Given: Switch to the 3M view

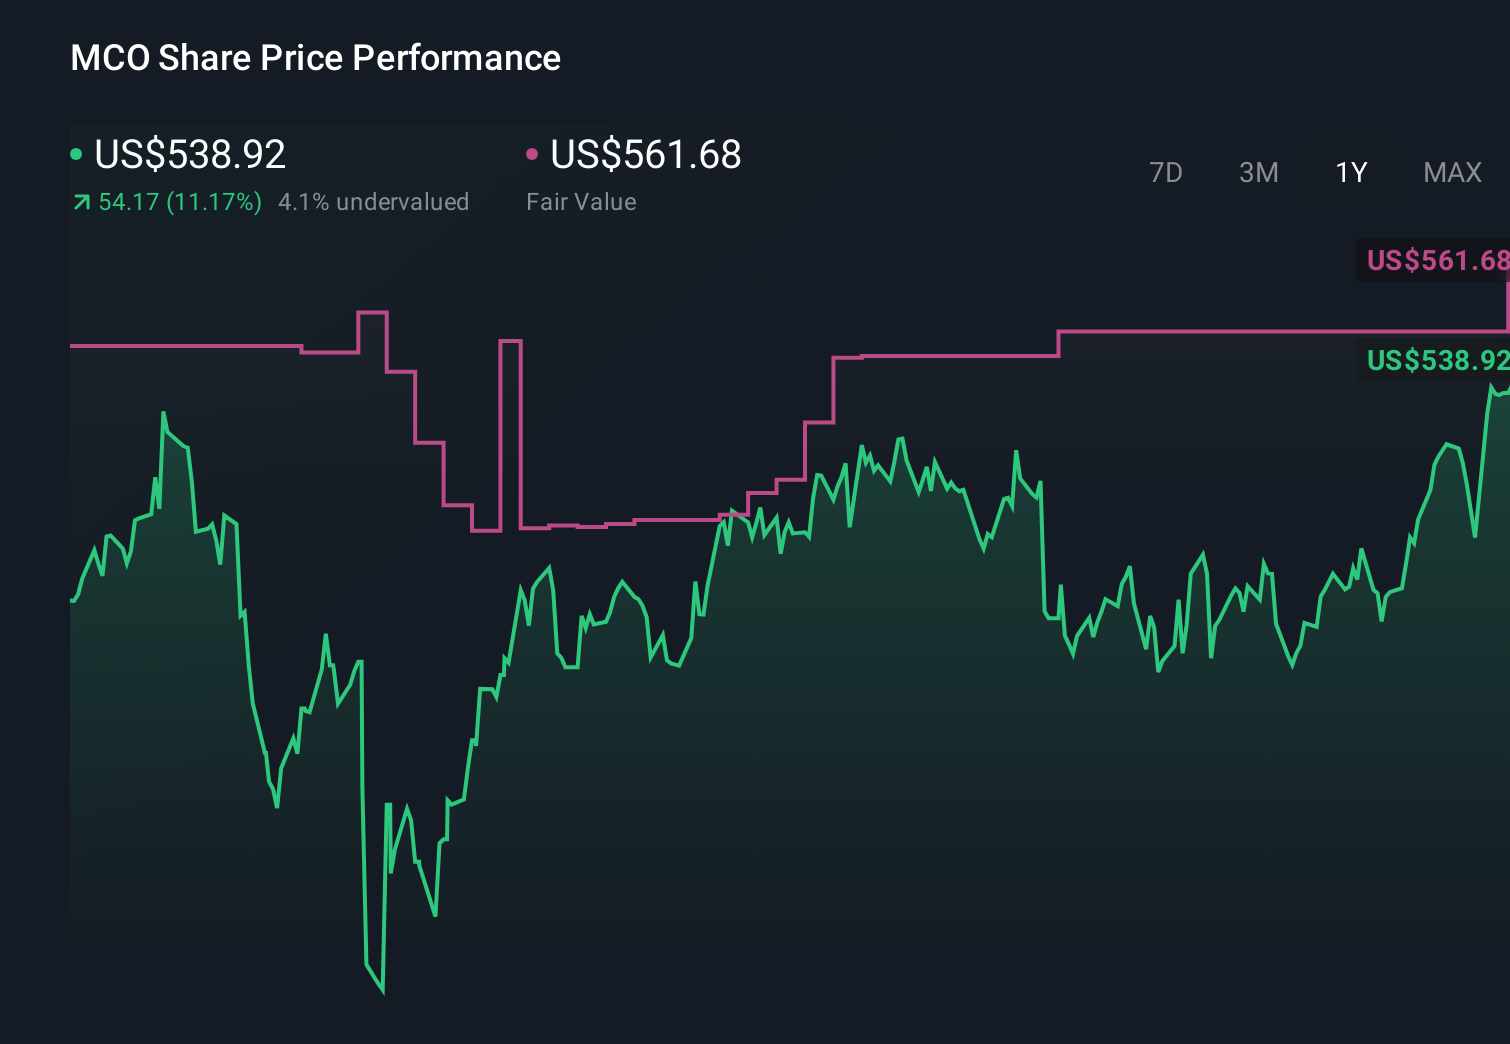Looking at the screenshot, I should [x=1258, y=172].
